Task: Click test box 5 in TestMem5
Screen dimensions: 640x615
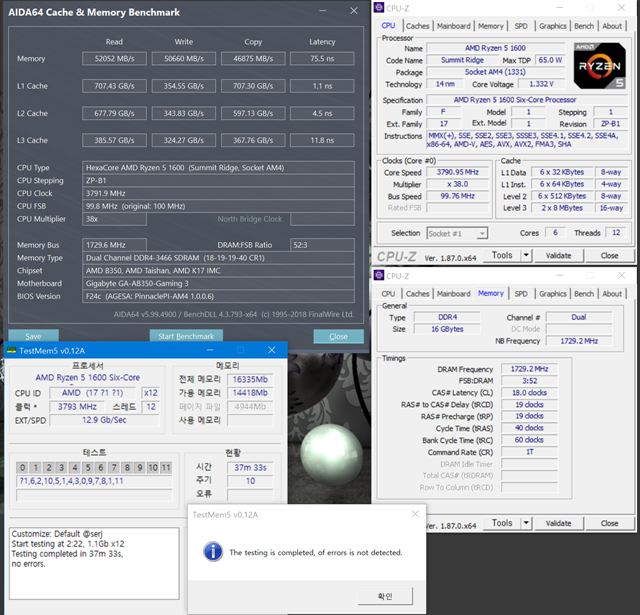Action: [88, 468]
